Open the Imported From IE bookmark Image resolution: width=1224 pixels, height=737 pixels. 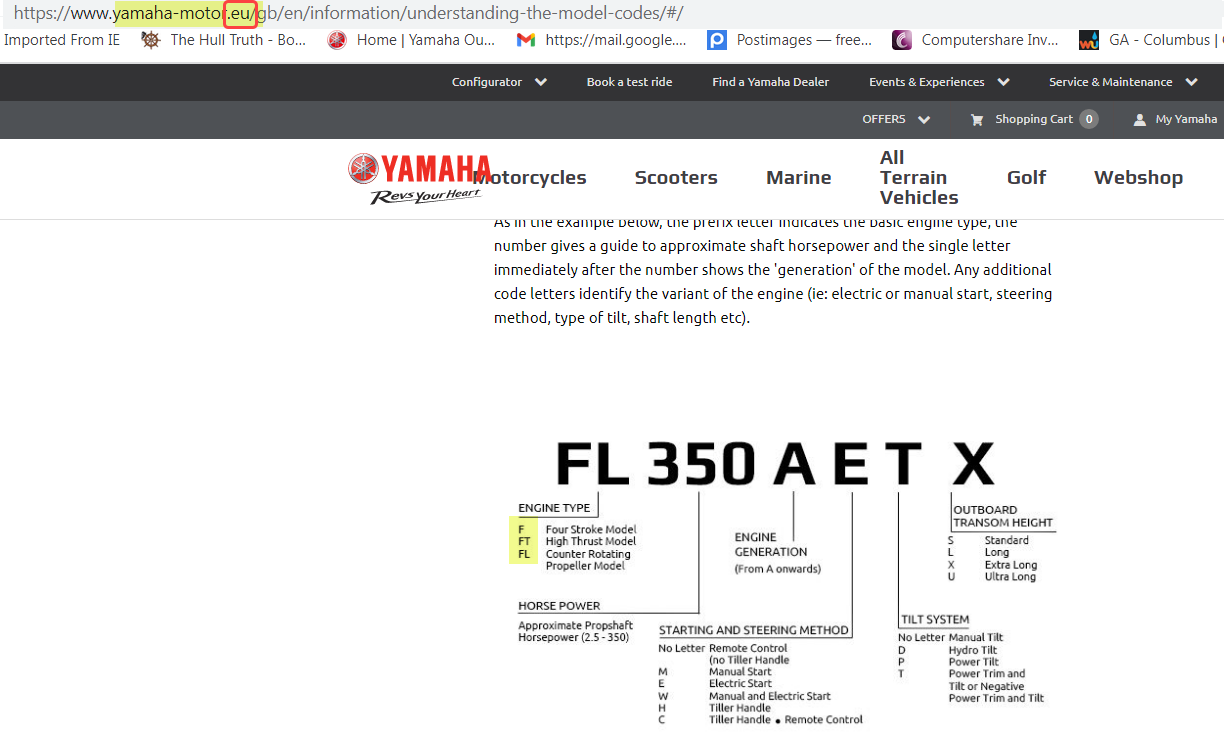click(62, 40)
